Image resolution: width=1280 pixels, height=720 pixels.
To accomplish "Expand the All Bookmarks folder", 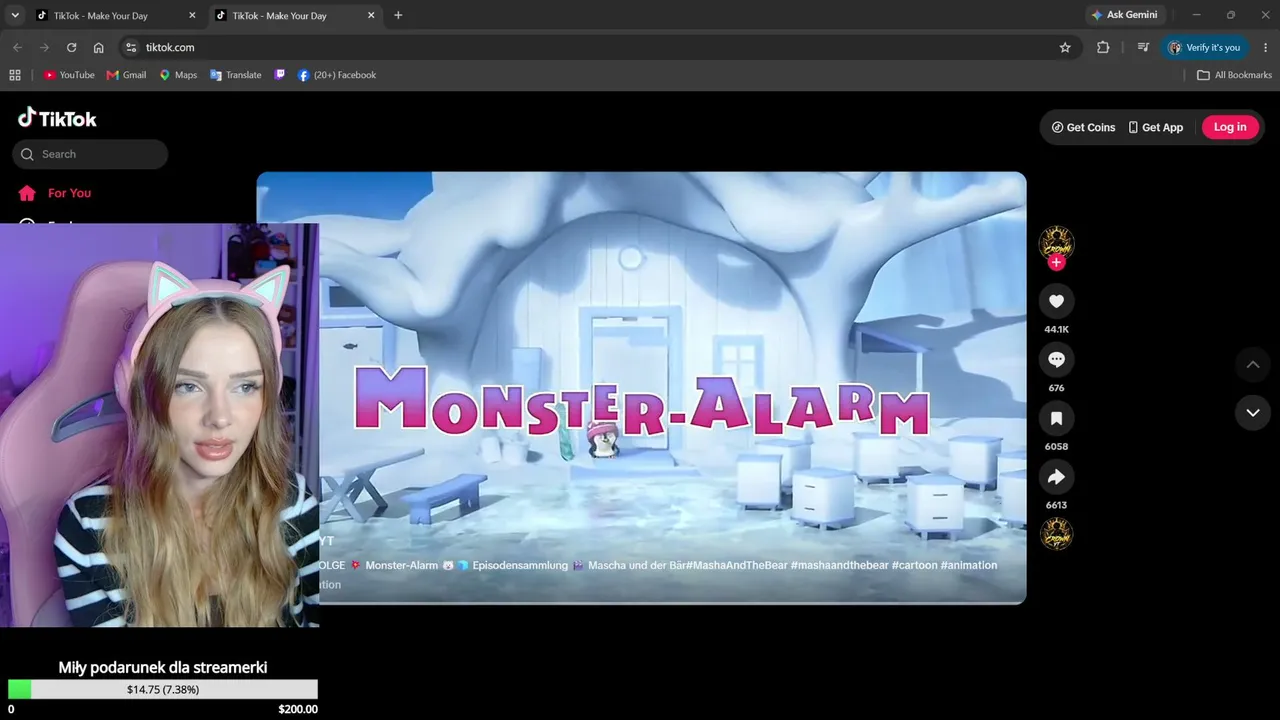I will coord(1235,75).
